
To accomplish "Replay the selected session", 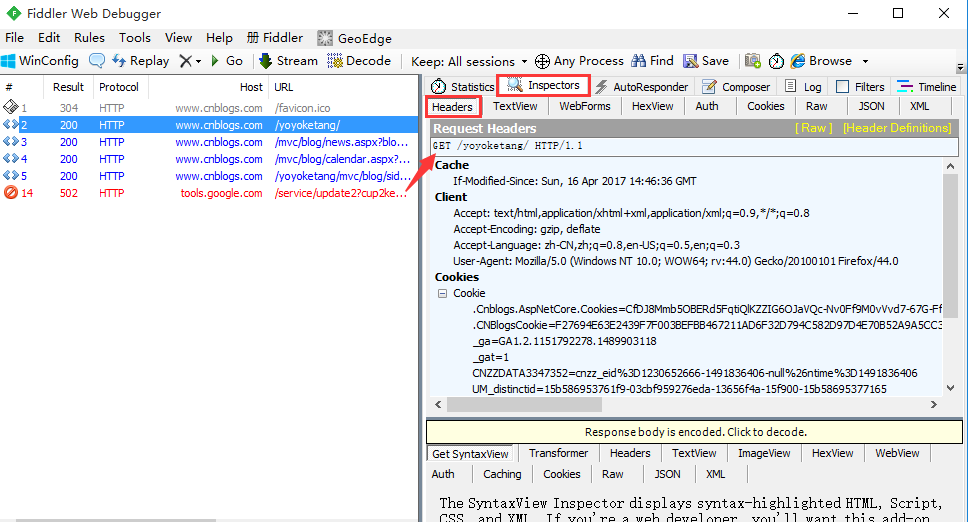I will click(x=141, y=60).
